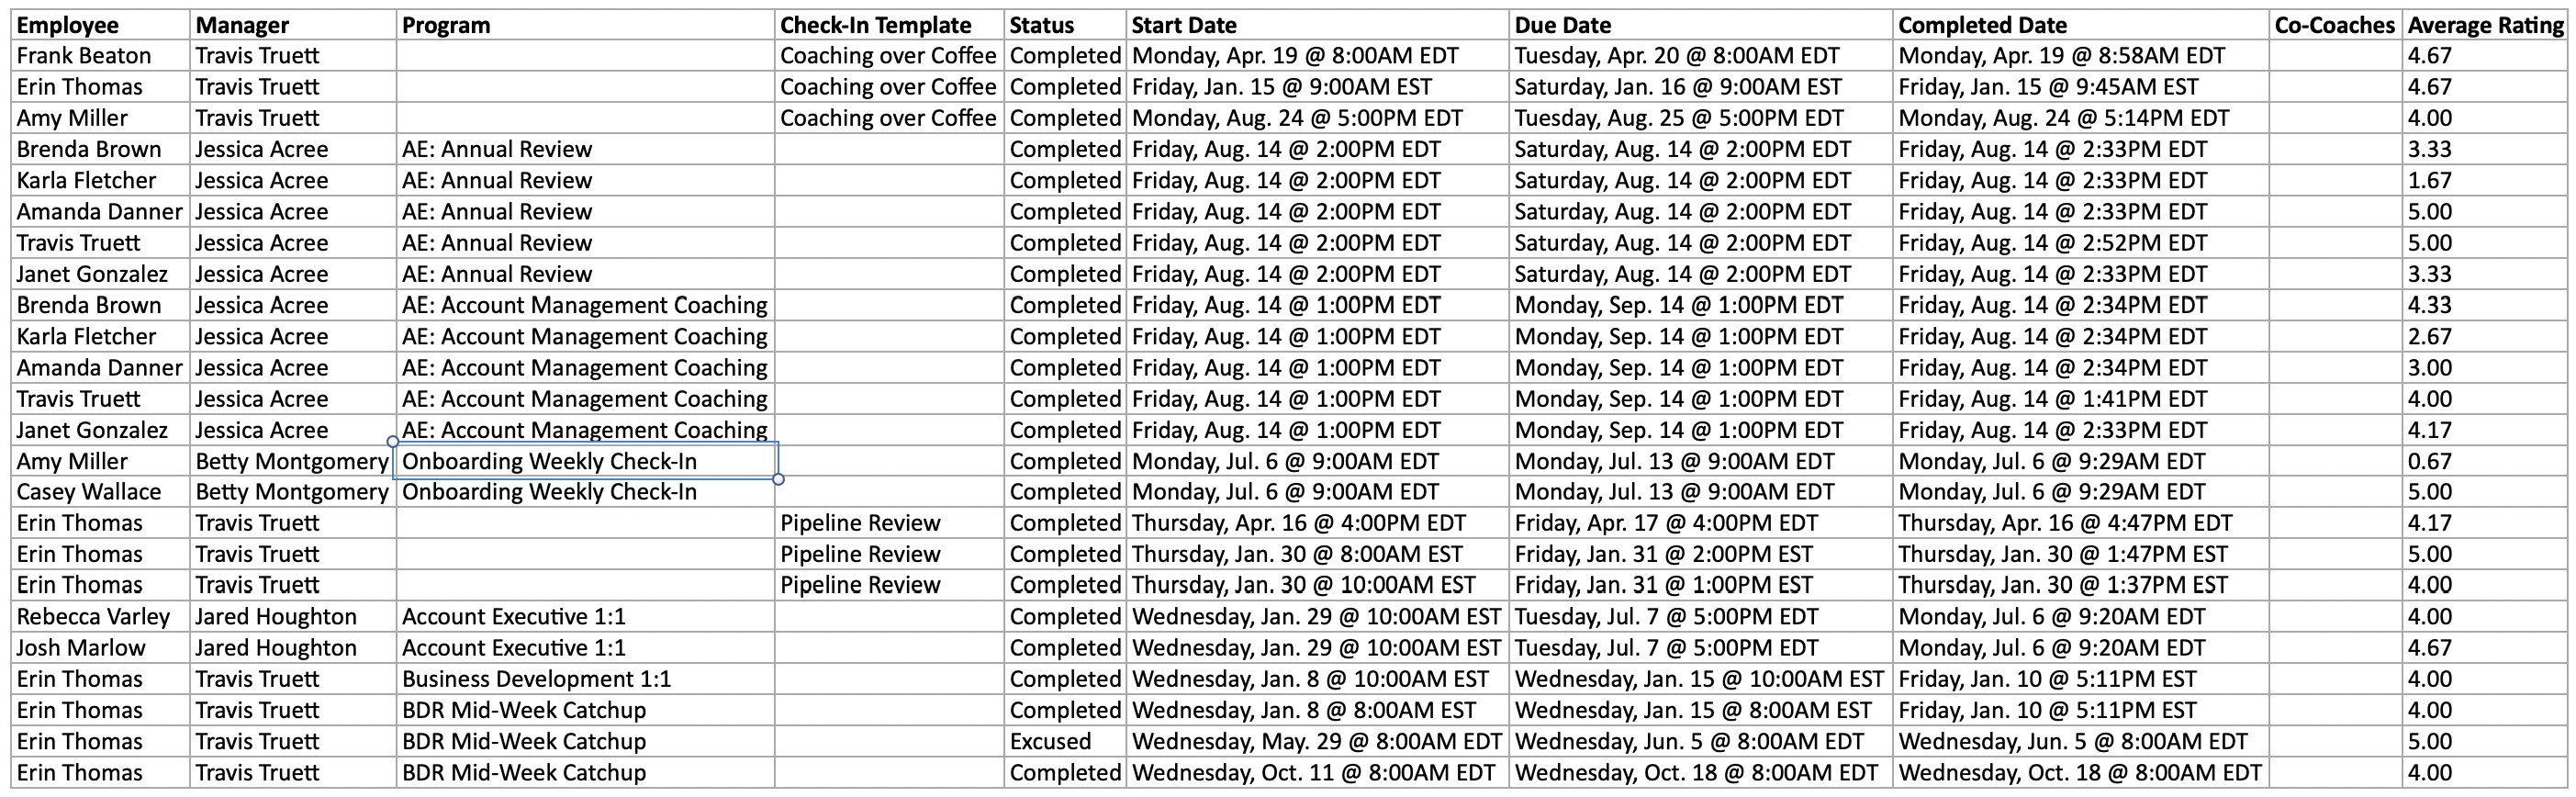Click bottom-right selection handle of highlighted cell
The image size is (2576, 797).
[779, 479]
